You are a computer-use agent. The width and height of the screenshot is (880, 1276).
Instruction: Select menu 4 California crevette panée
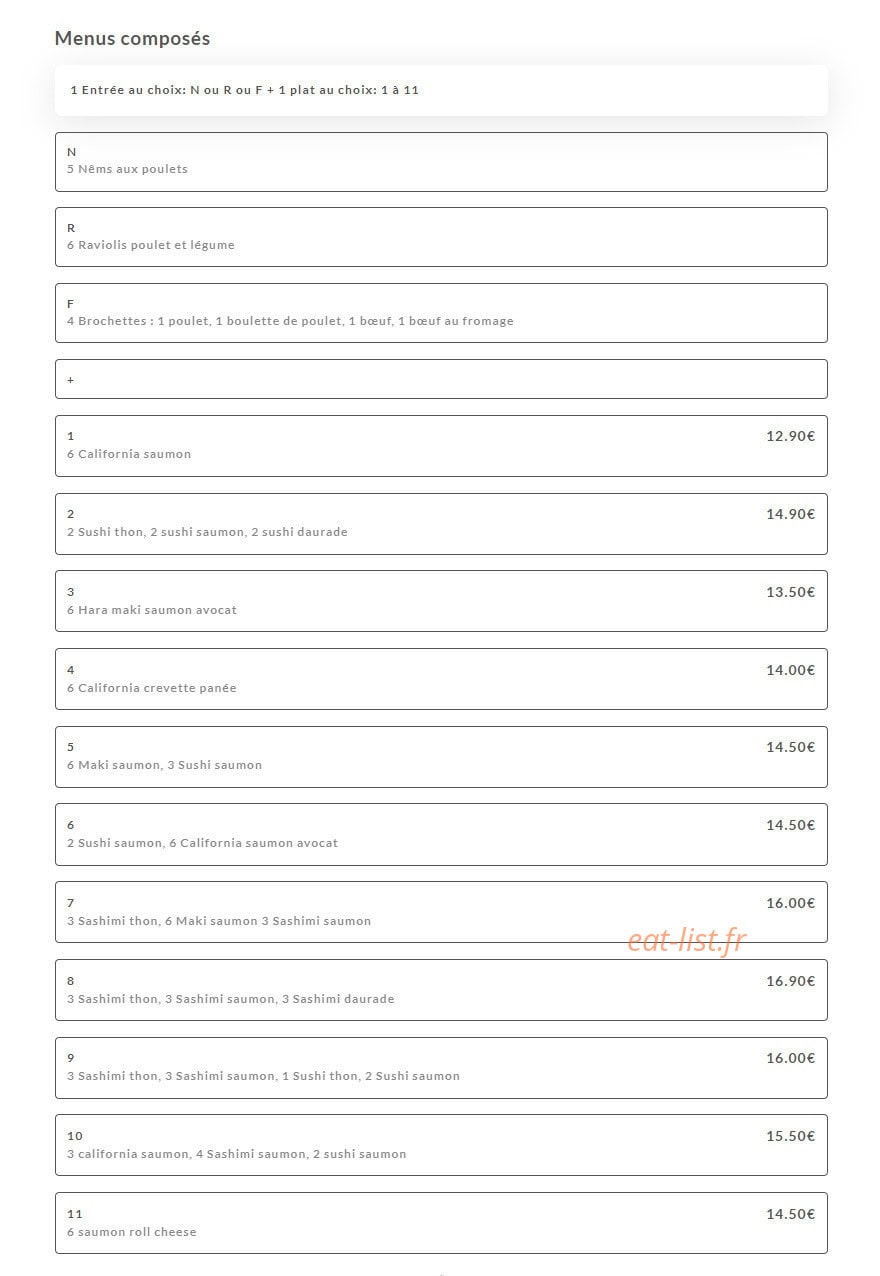tap(441, 679)
